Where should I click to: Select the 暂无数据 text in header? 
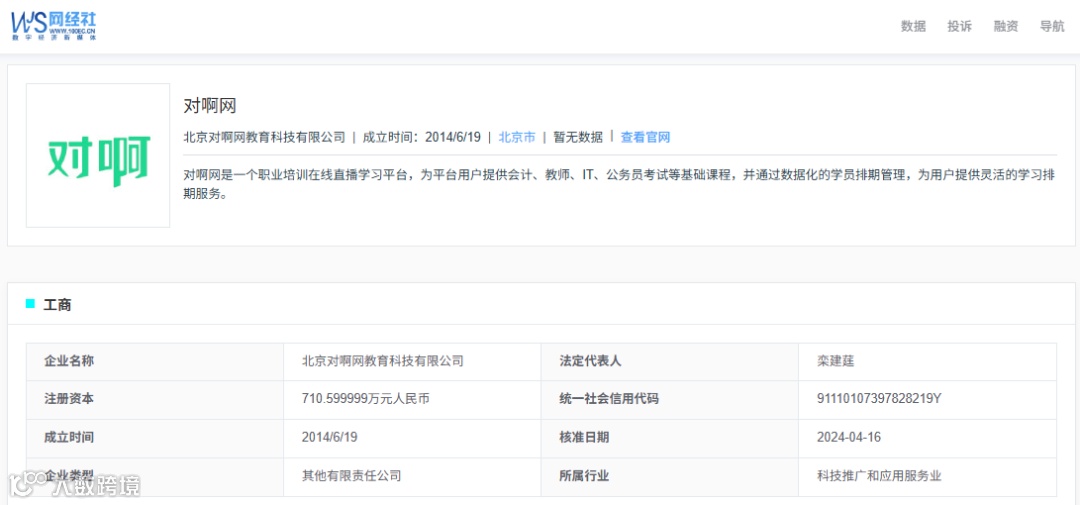[x=578, y=136]
